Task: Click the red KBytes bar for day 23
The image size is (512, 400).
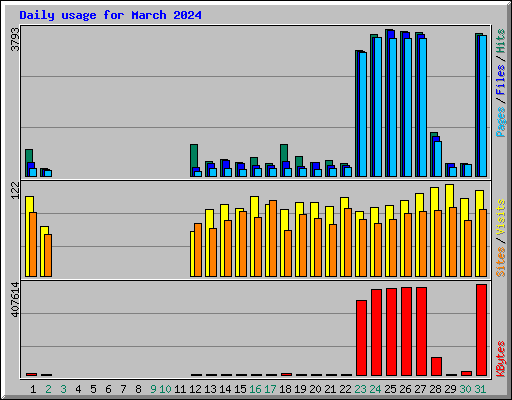Action: pyautogui.click(x=361, y=338)
